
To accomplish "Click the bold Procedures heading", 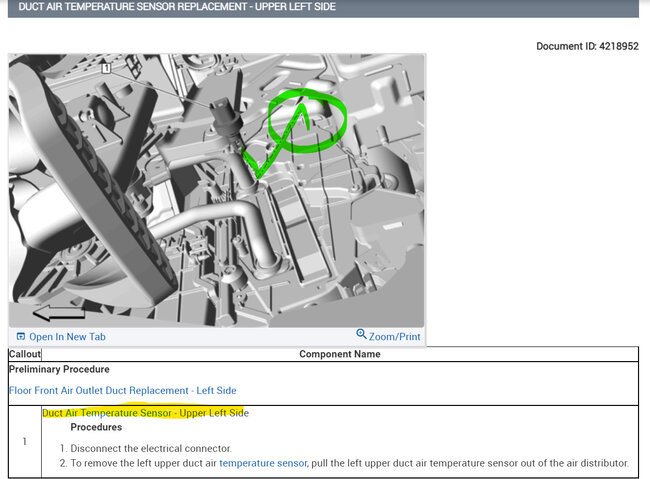I will point(96,427).
